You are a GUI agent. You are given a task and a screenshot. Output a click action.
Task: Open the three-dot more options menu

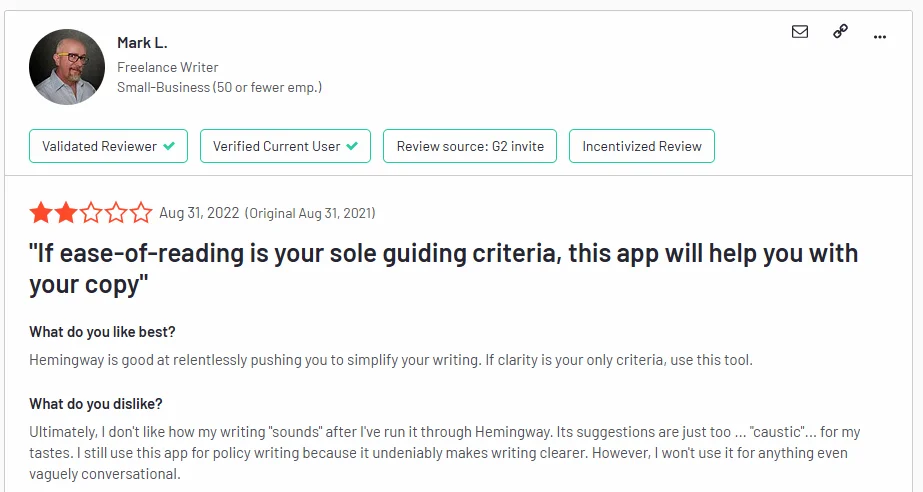click(x=880, y=35)
